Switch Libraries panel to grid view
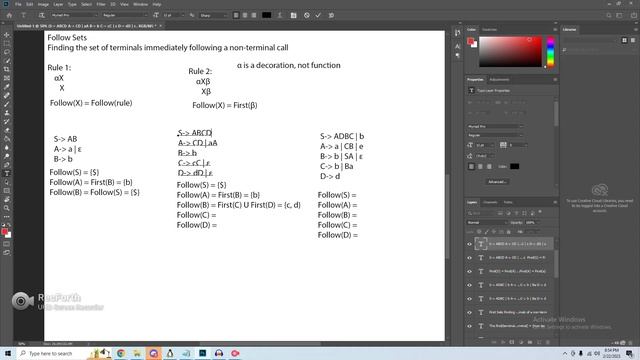The image size is (640, 360). click(x=624, y=40)
